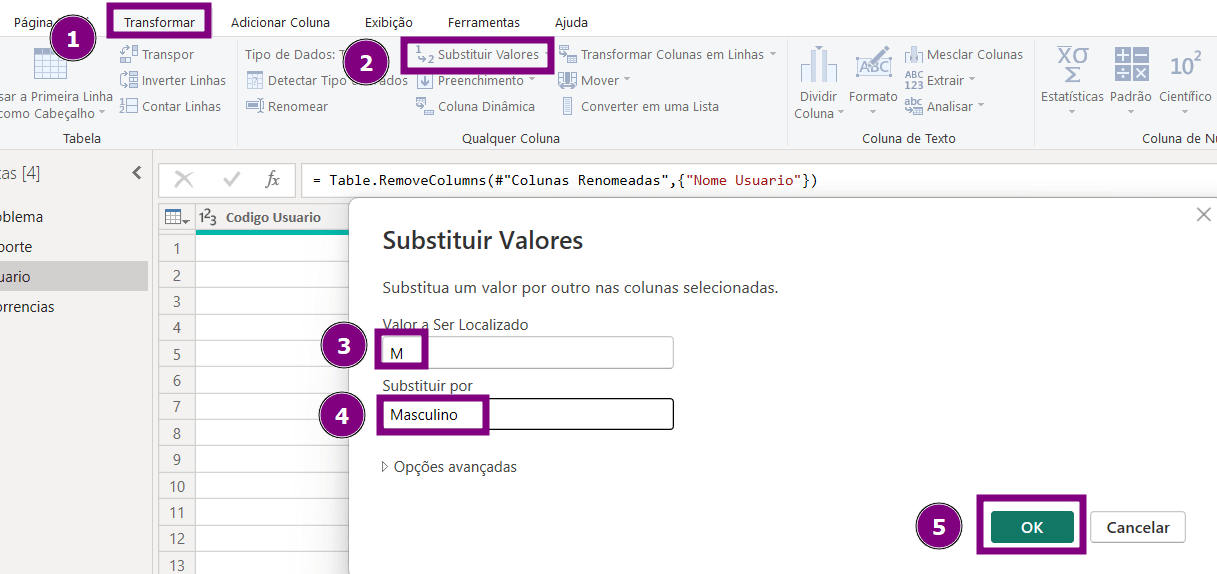Open Transformar Colunas em Linhas dropdown
The image size is (1217, 574).
point(667,54)
